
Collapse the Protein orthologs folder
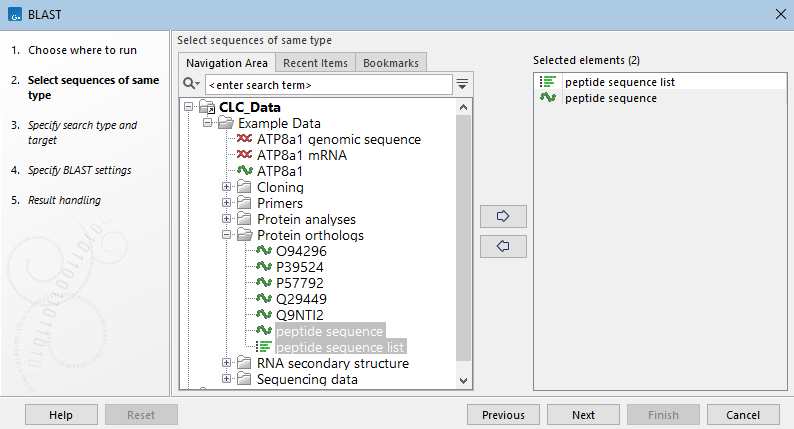[x=227, y=235]
